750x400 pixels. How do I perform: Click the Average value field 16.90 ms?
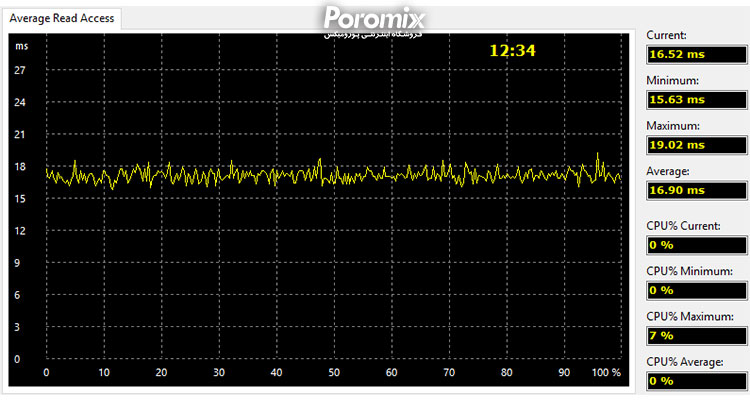pos(696,190)
